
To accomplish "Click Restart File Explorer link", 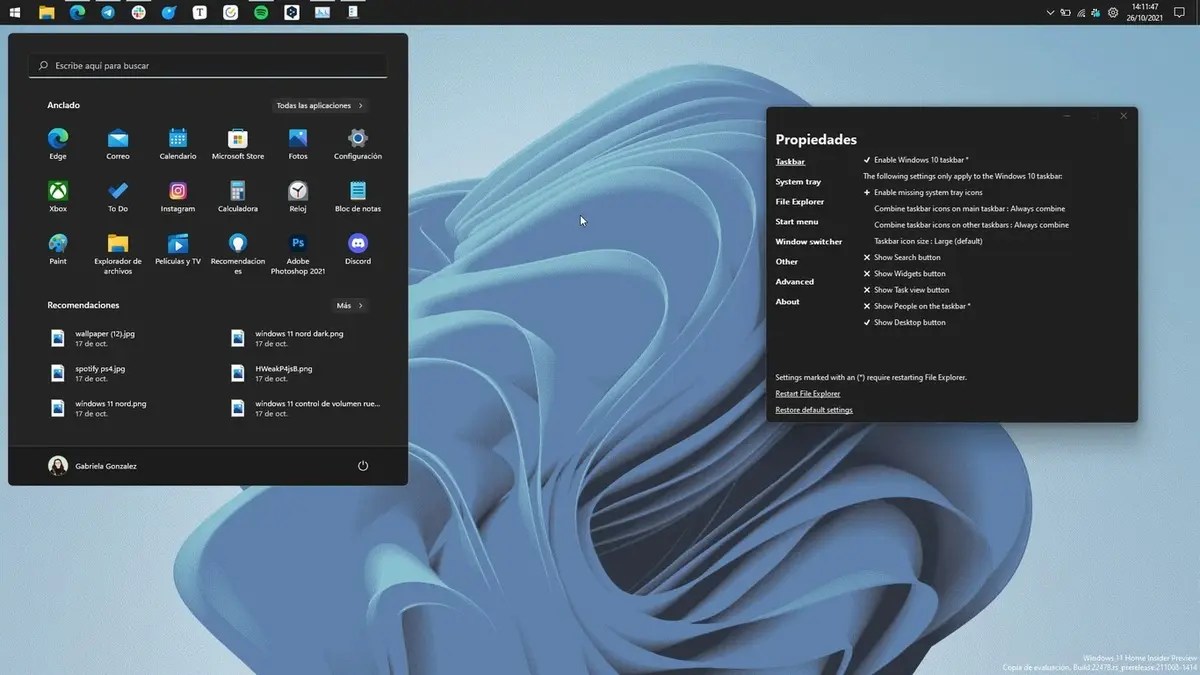I will click(x=807, y=393).
